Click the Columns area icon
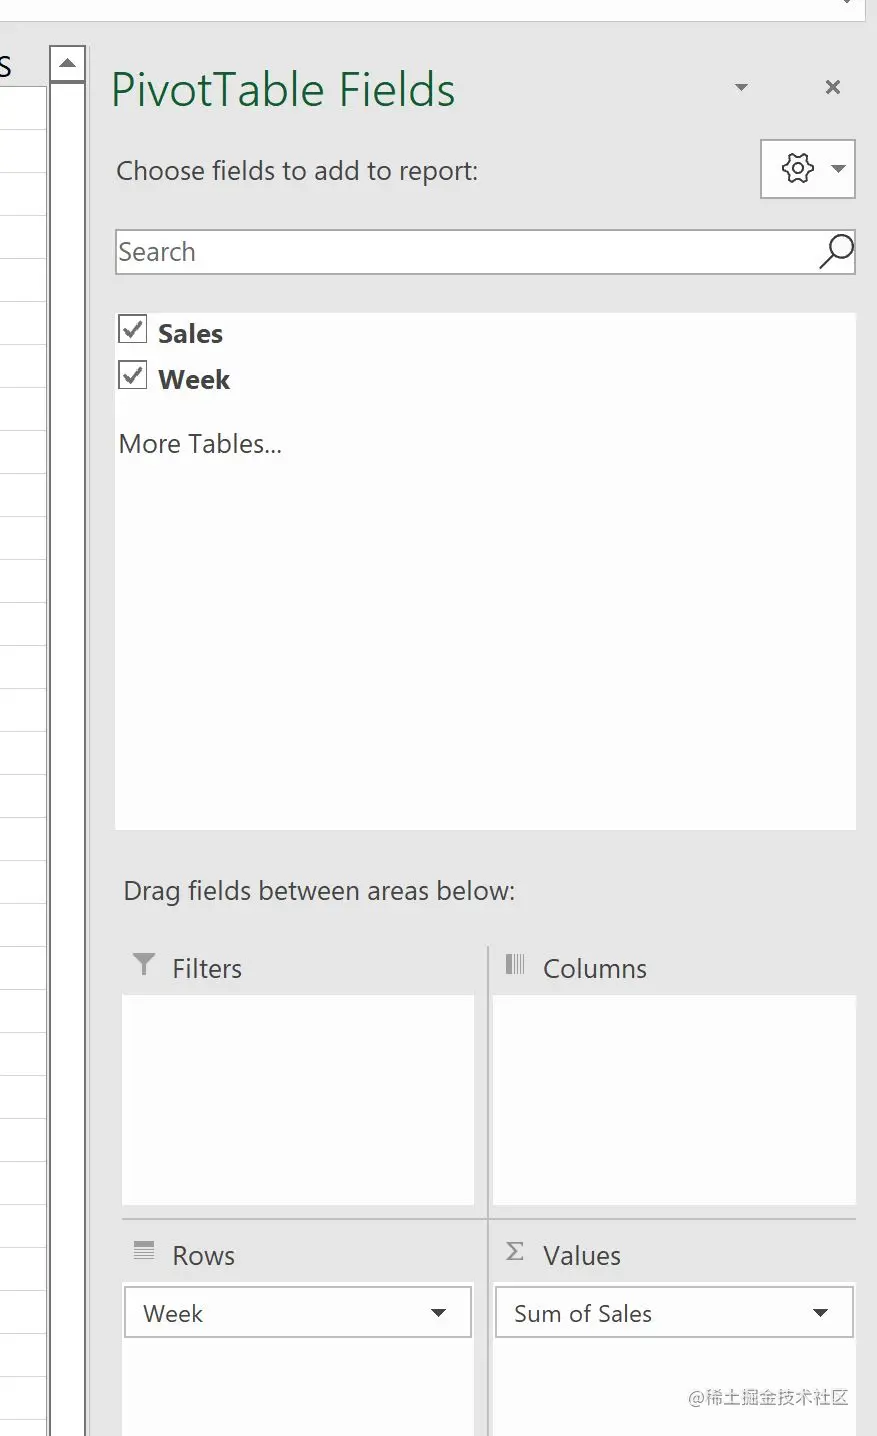 click(515, 964)
